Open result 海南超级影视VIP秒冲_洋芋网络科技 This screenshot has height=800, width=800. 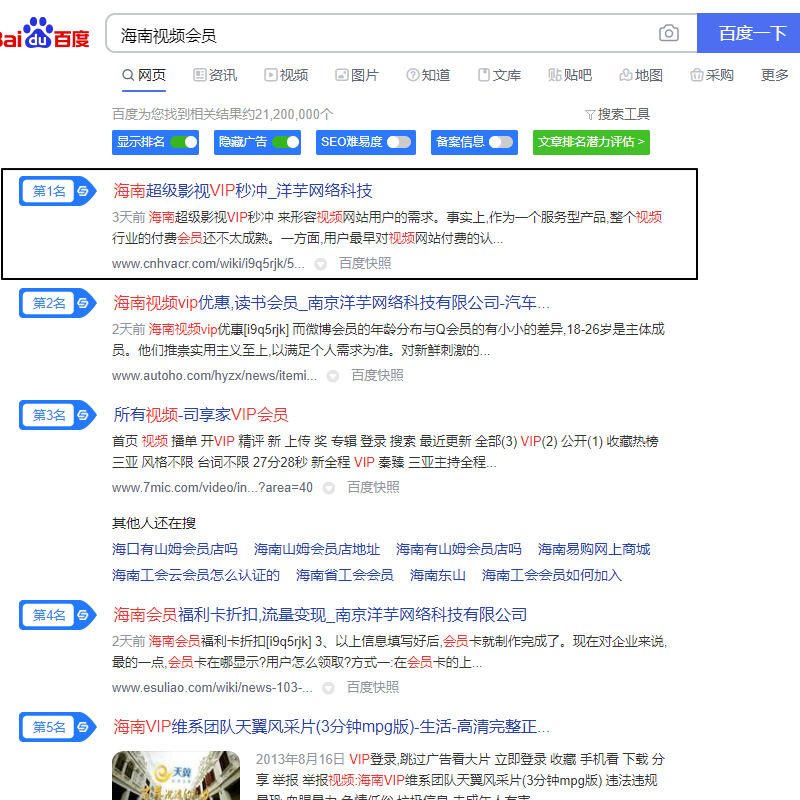pyautogui.click(x=243, y=191)
